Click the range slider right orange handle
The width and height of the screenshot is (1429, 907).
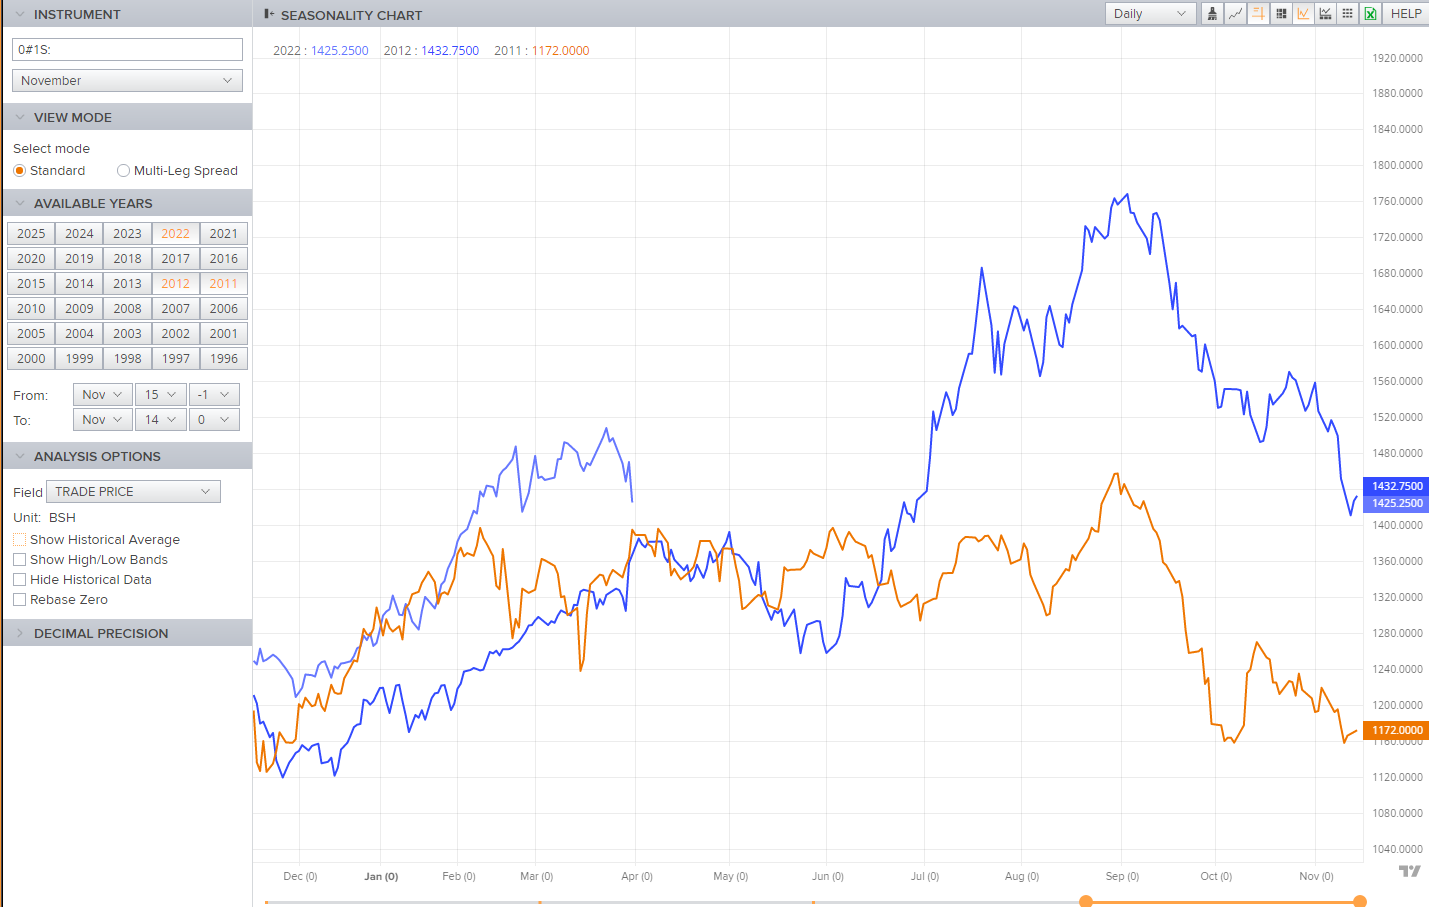[x=1360, y=902]
